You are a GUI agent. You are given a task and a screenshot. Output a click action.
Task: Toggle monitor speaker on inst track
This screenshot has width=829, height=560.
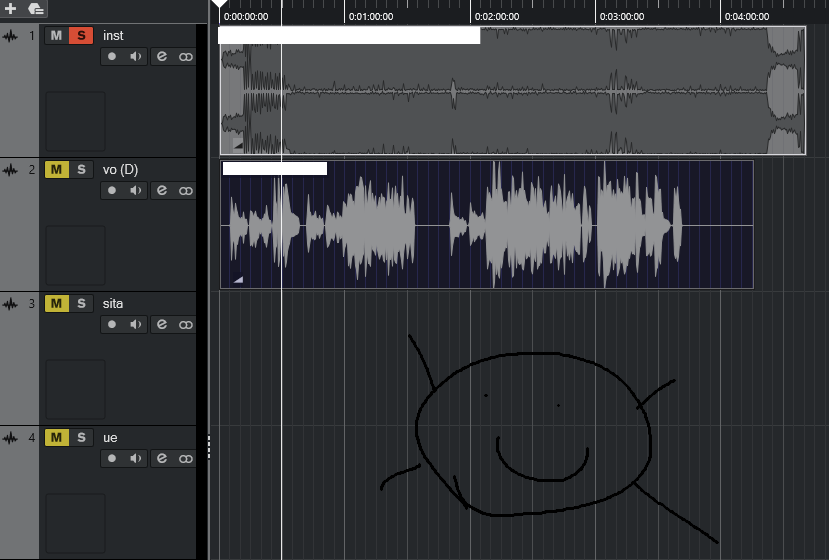136,56
